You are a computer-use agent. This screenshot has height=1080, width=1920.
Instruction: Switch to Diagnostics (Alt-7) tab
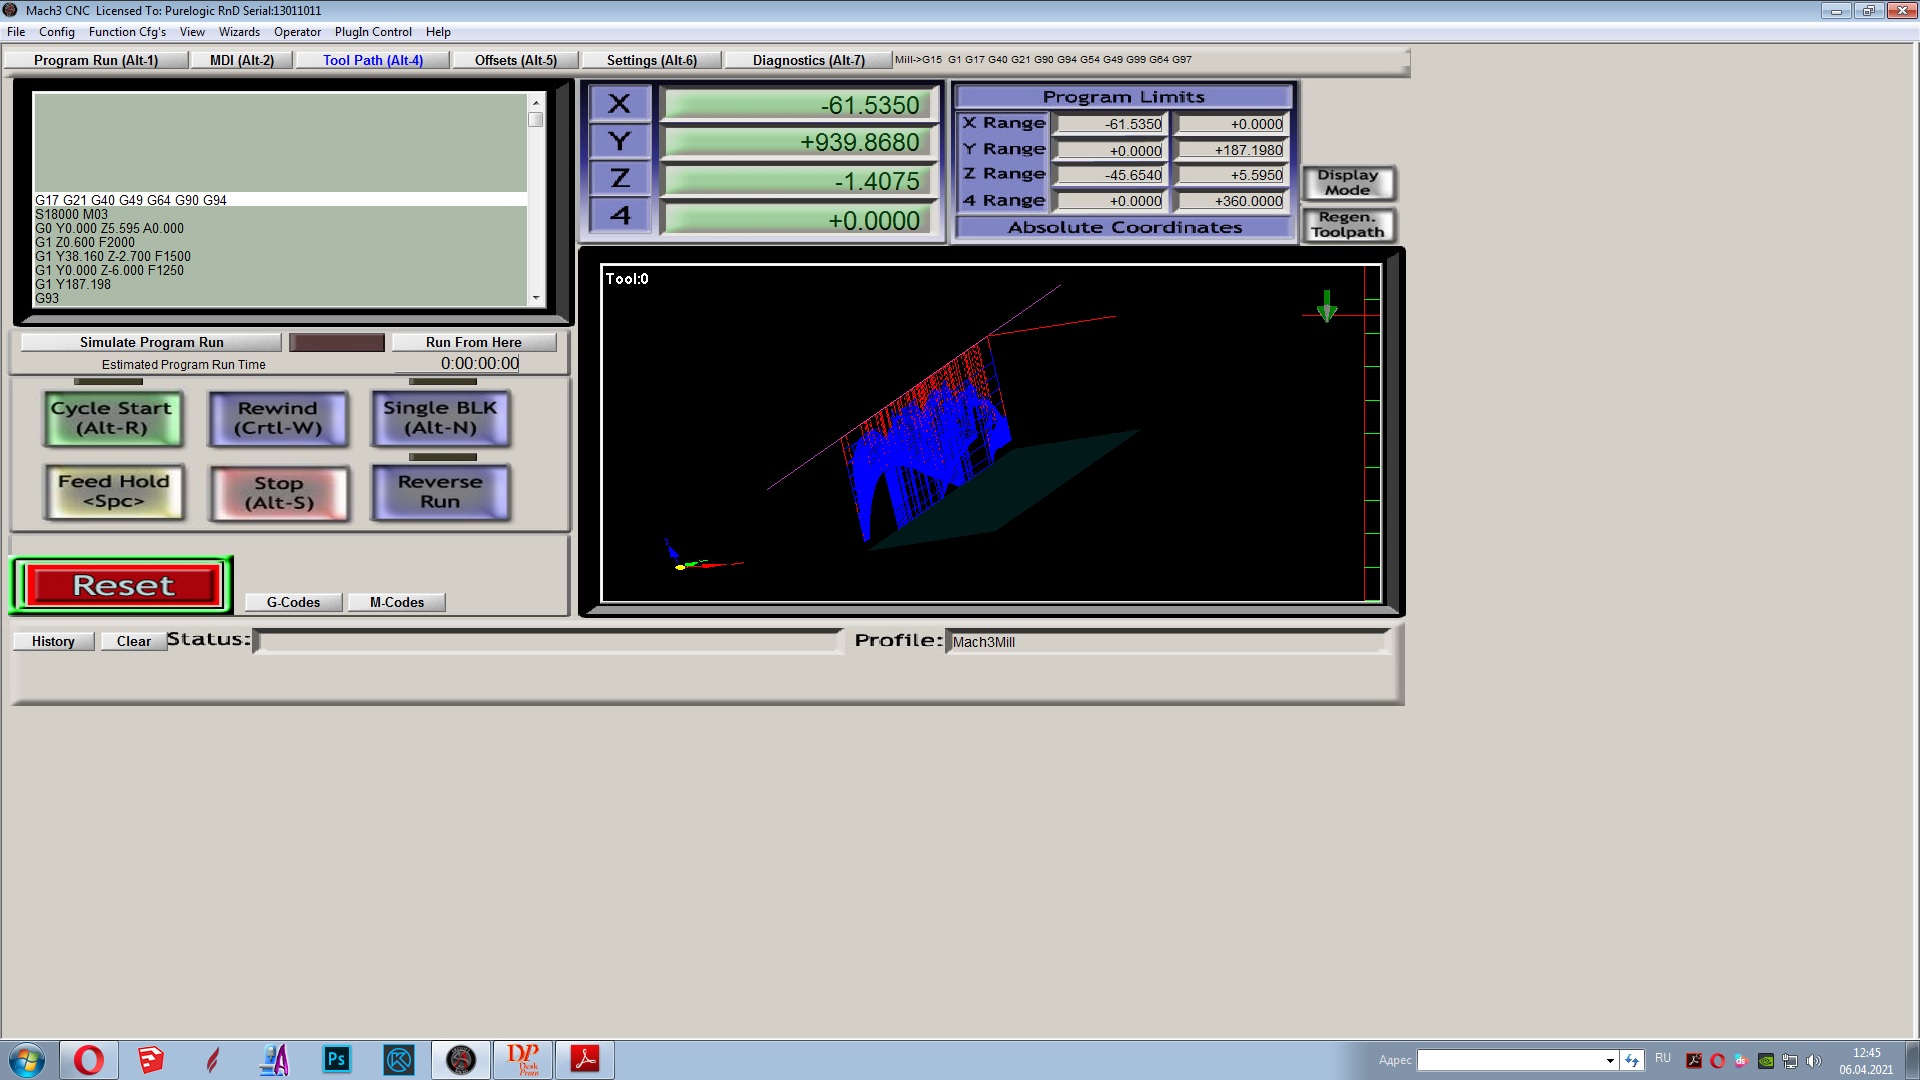(x=808, y=60)
